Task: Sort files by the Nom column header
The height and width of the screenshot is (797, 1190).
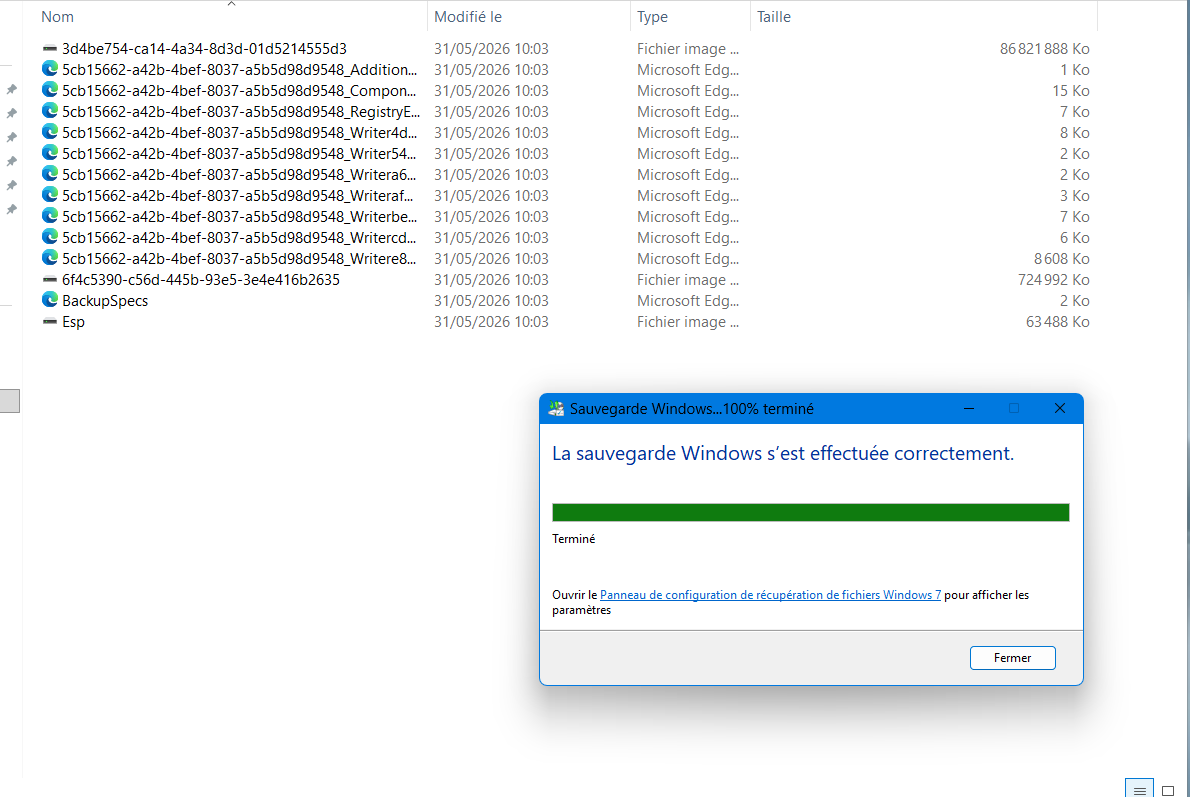Action: [58, 17]
